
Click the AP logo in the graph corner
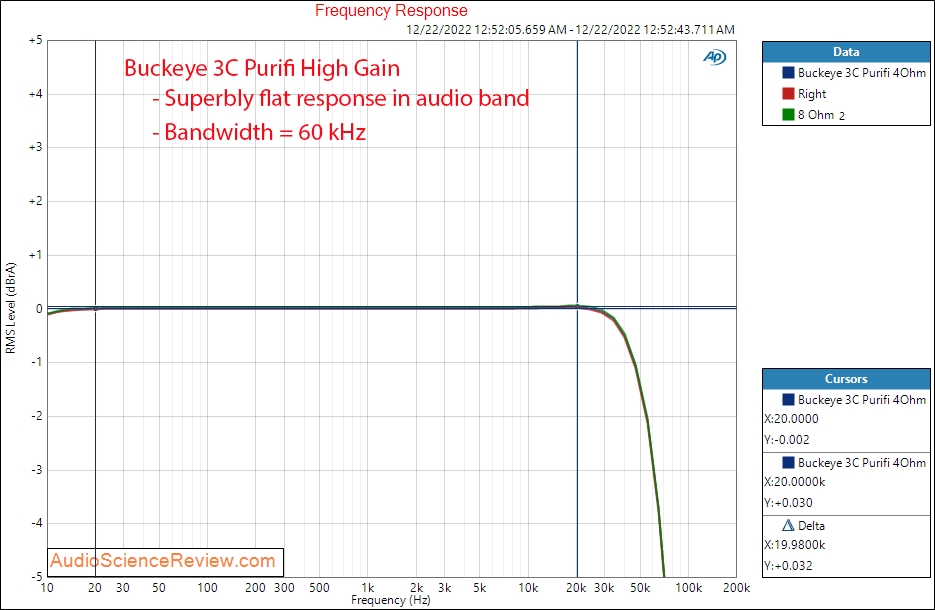[x=714, y=57]
